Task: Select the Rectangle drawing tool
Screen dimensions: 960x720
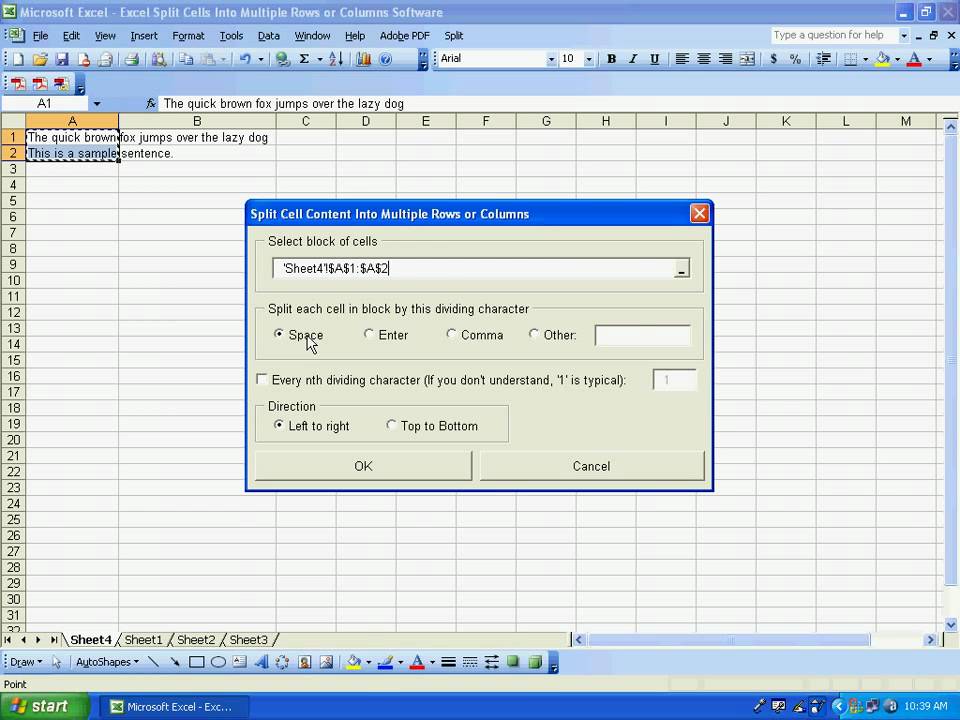Action: (x=197, y=662)
